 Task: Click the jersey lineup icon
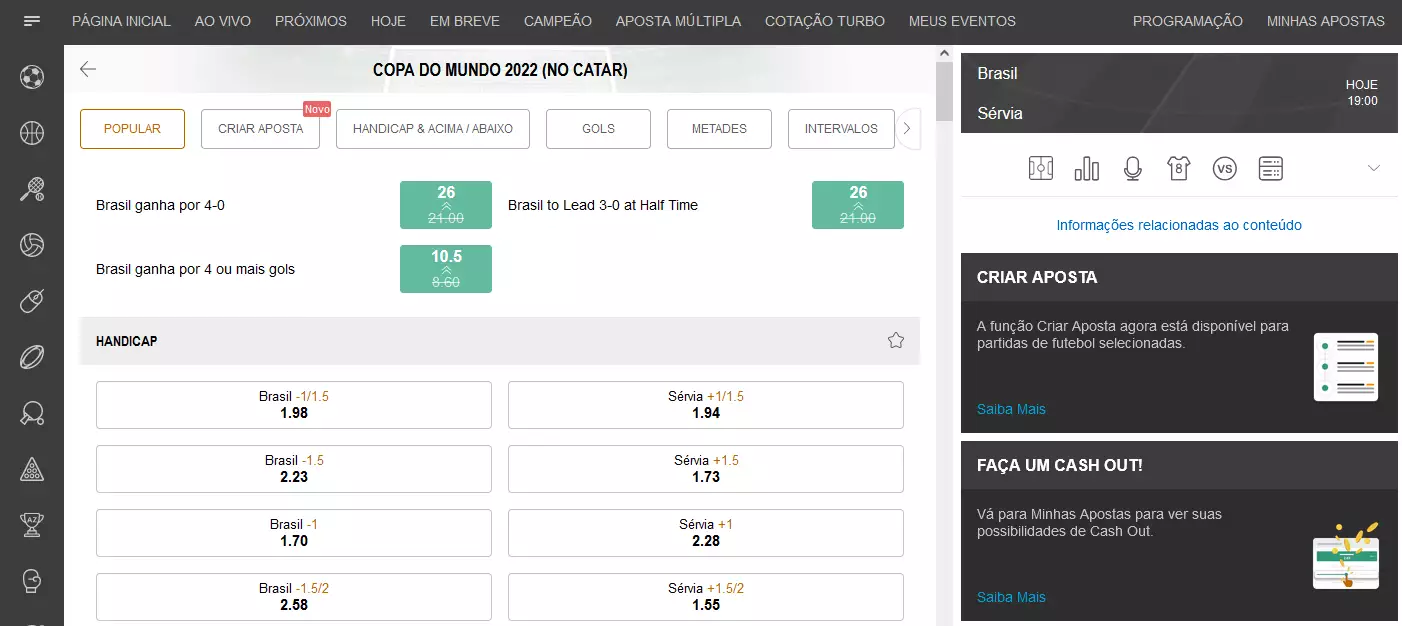point(1178,169)
